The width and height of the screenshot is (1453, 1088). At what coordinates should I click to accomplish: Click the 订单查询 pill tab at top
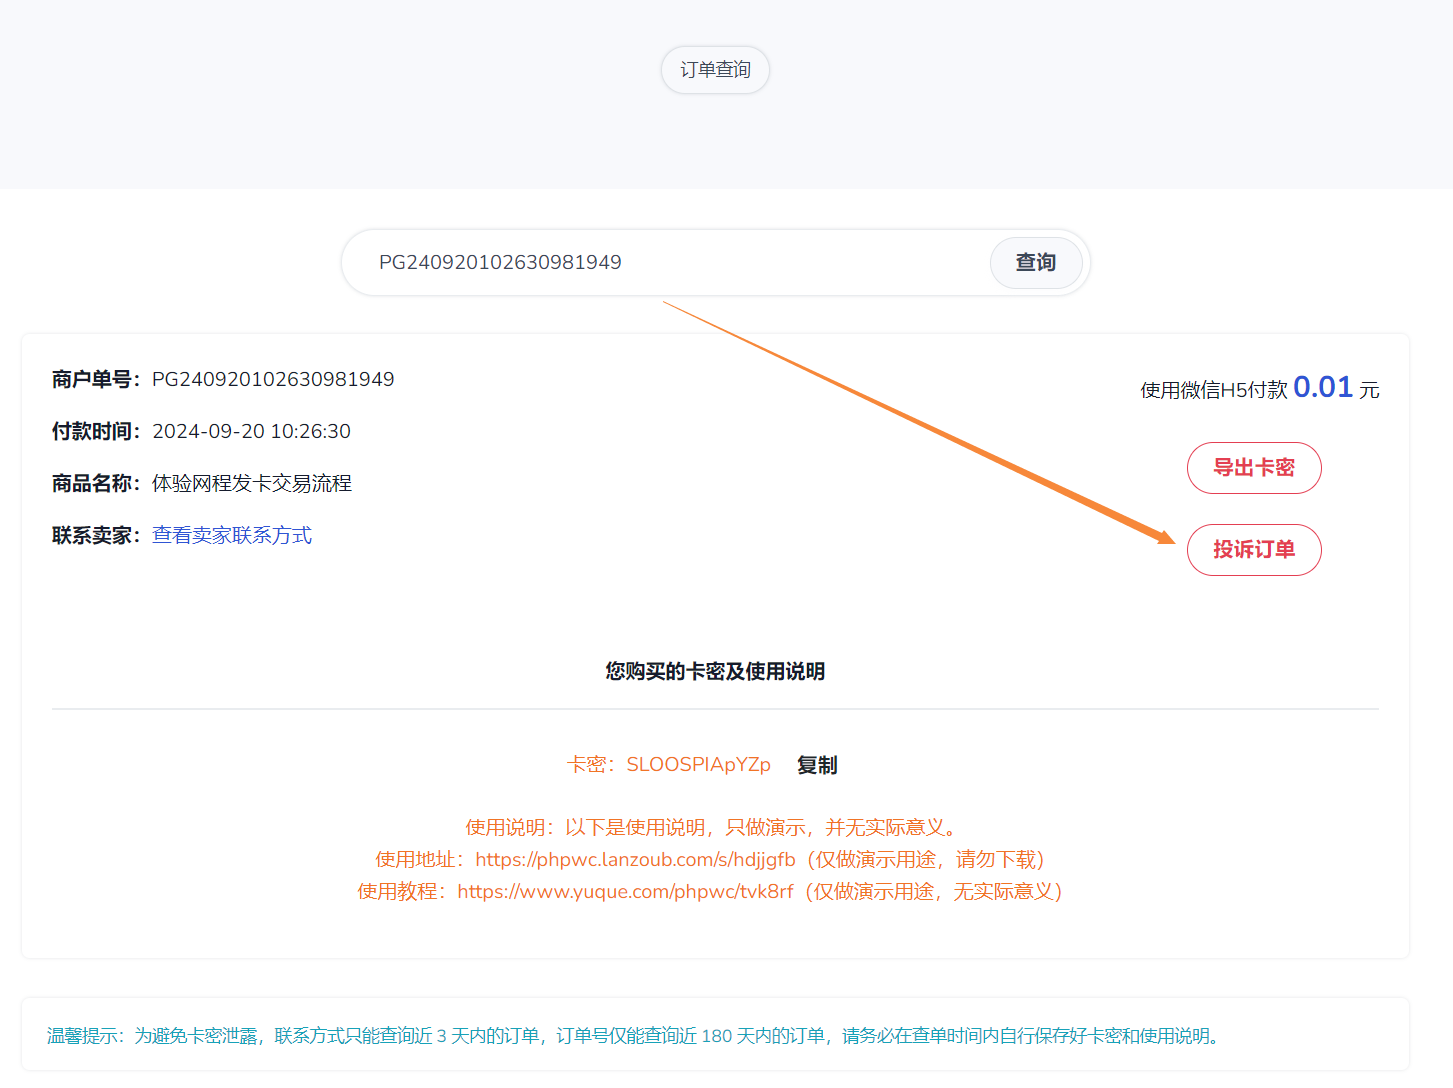click(x=715, y=70)
